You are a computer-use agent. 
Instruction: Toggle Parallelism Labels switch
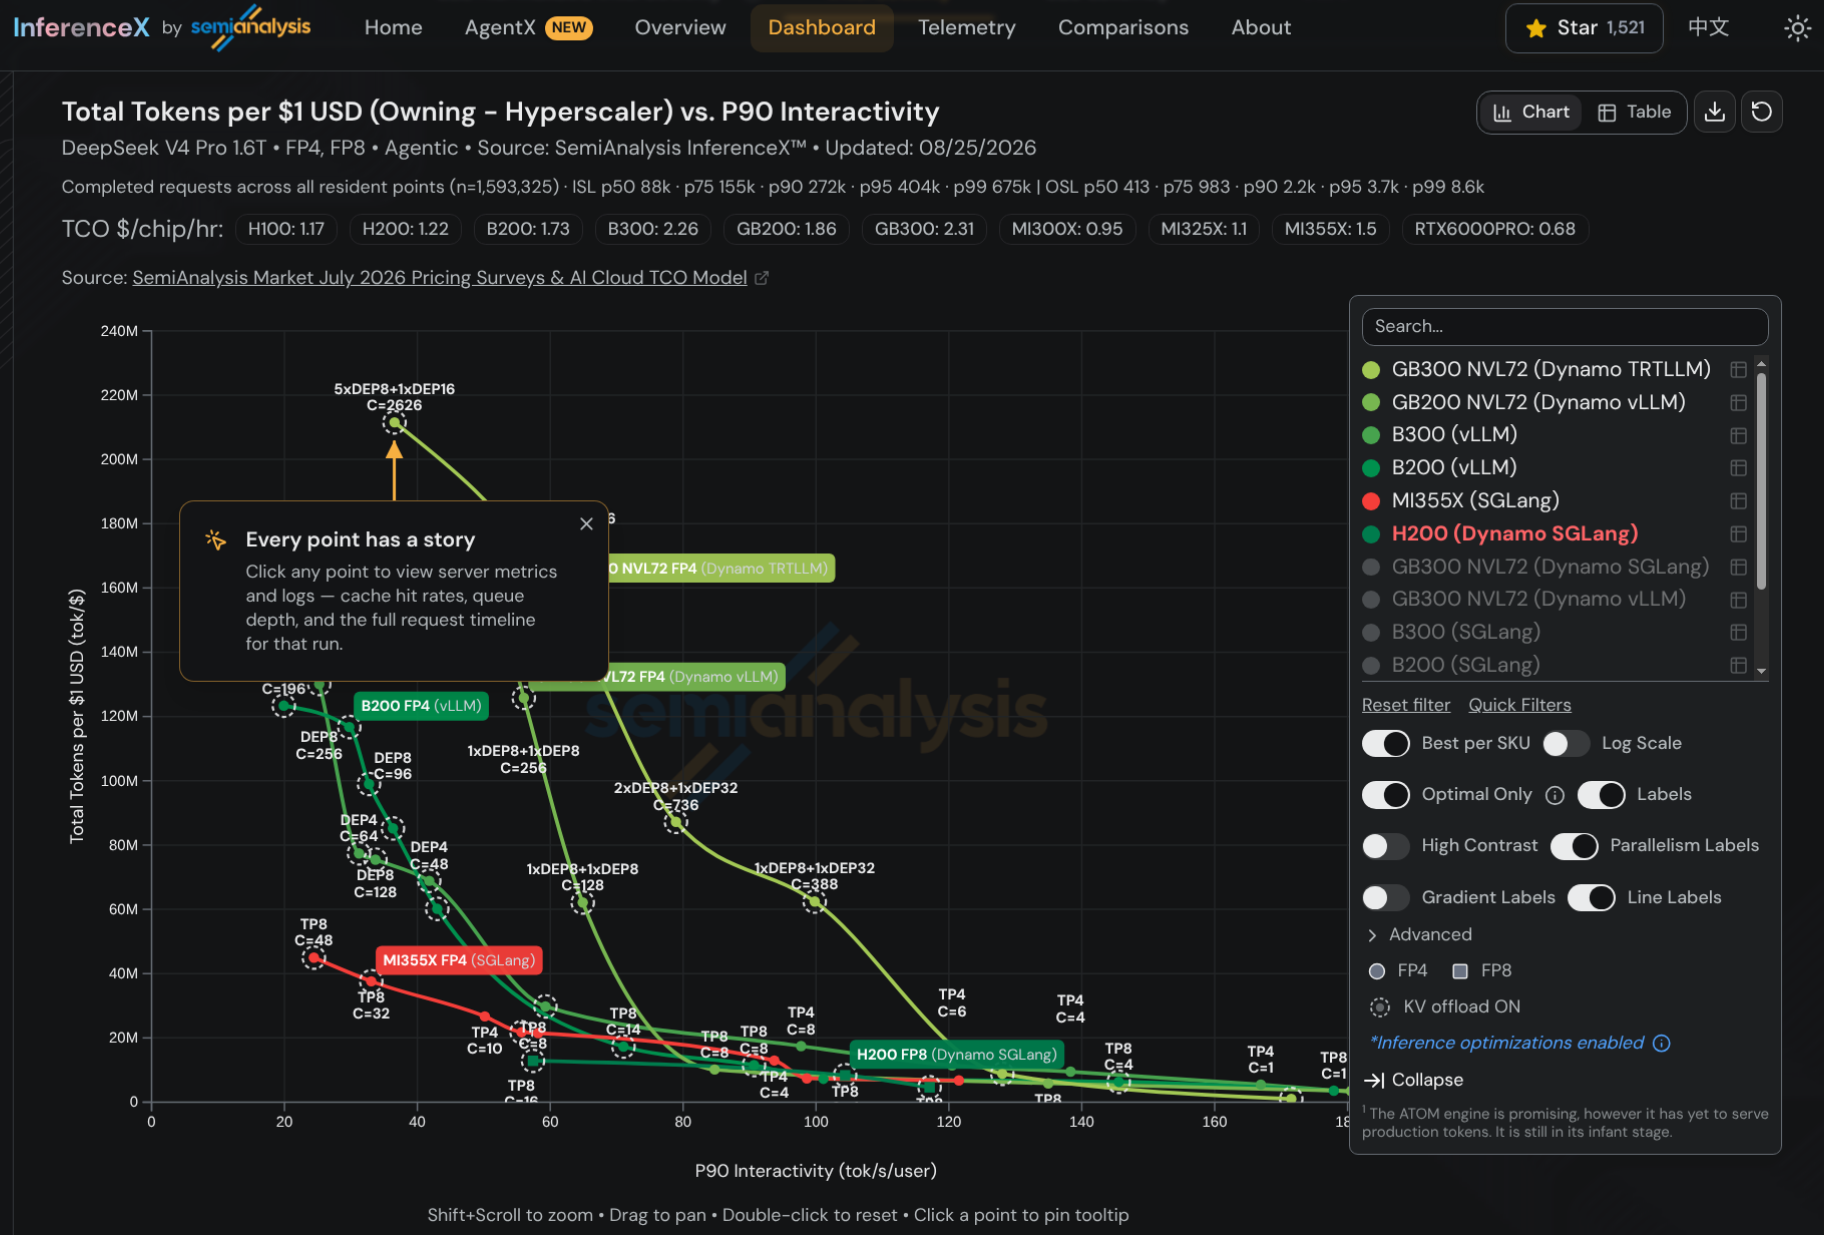pyautogui.click(x=1574, y=846)
